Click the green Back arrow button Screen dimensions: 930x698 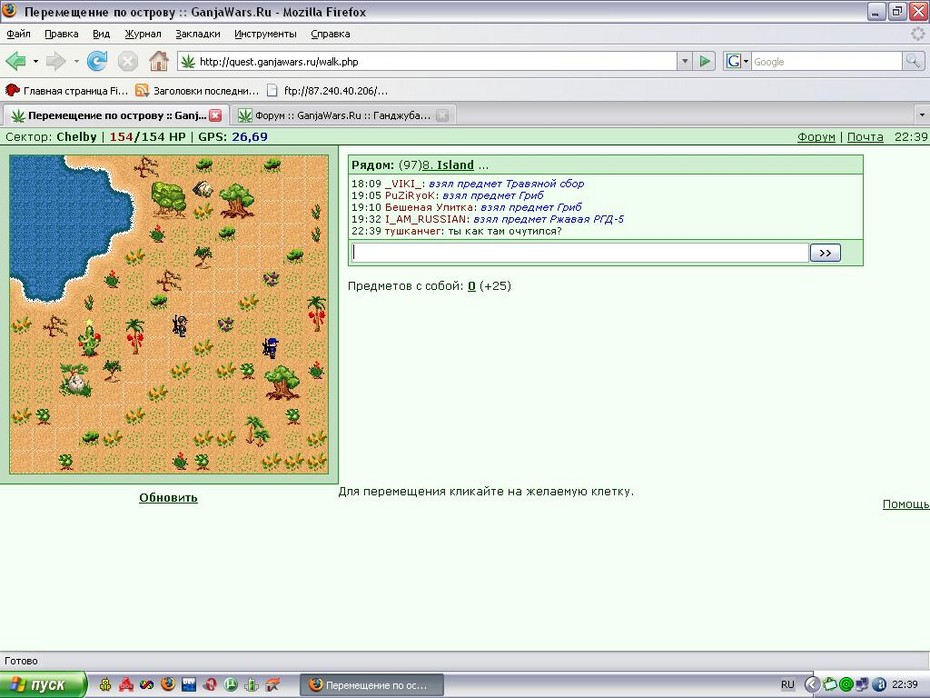(x=16, y=61)
